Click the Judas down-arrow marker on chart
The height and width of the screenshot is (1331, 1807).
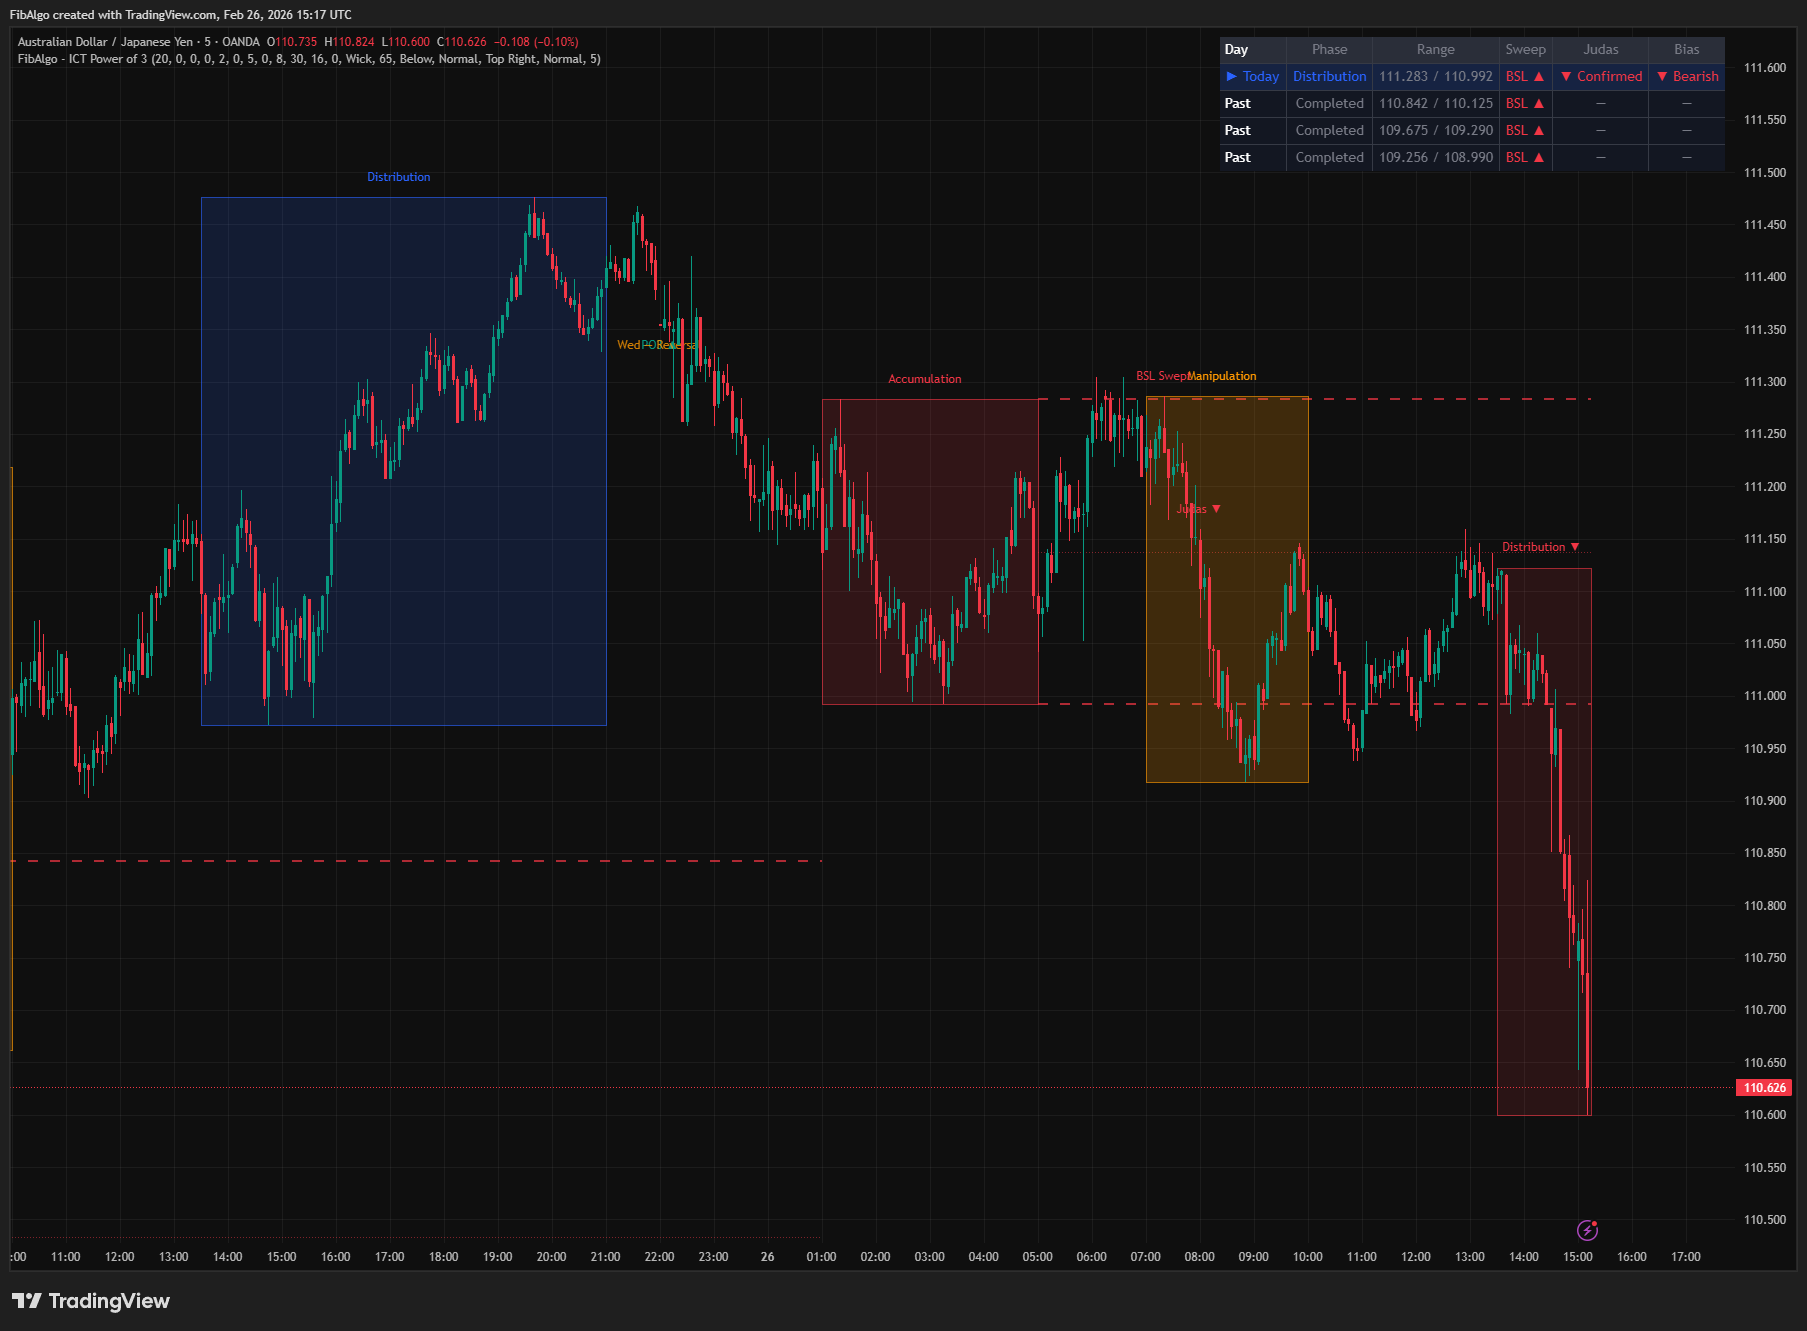pyautogui.click(x=1216, y=509)
